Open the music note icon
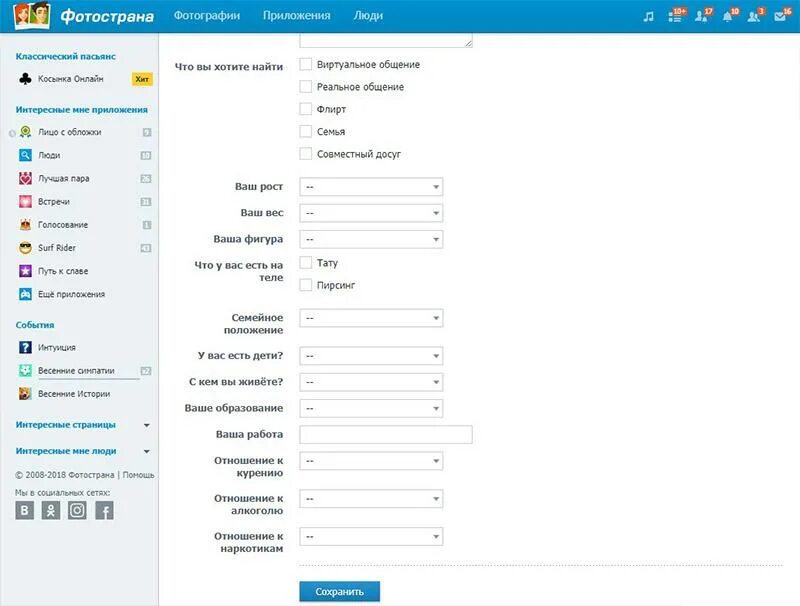800x606 pixels. pos(648,16)
